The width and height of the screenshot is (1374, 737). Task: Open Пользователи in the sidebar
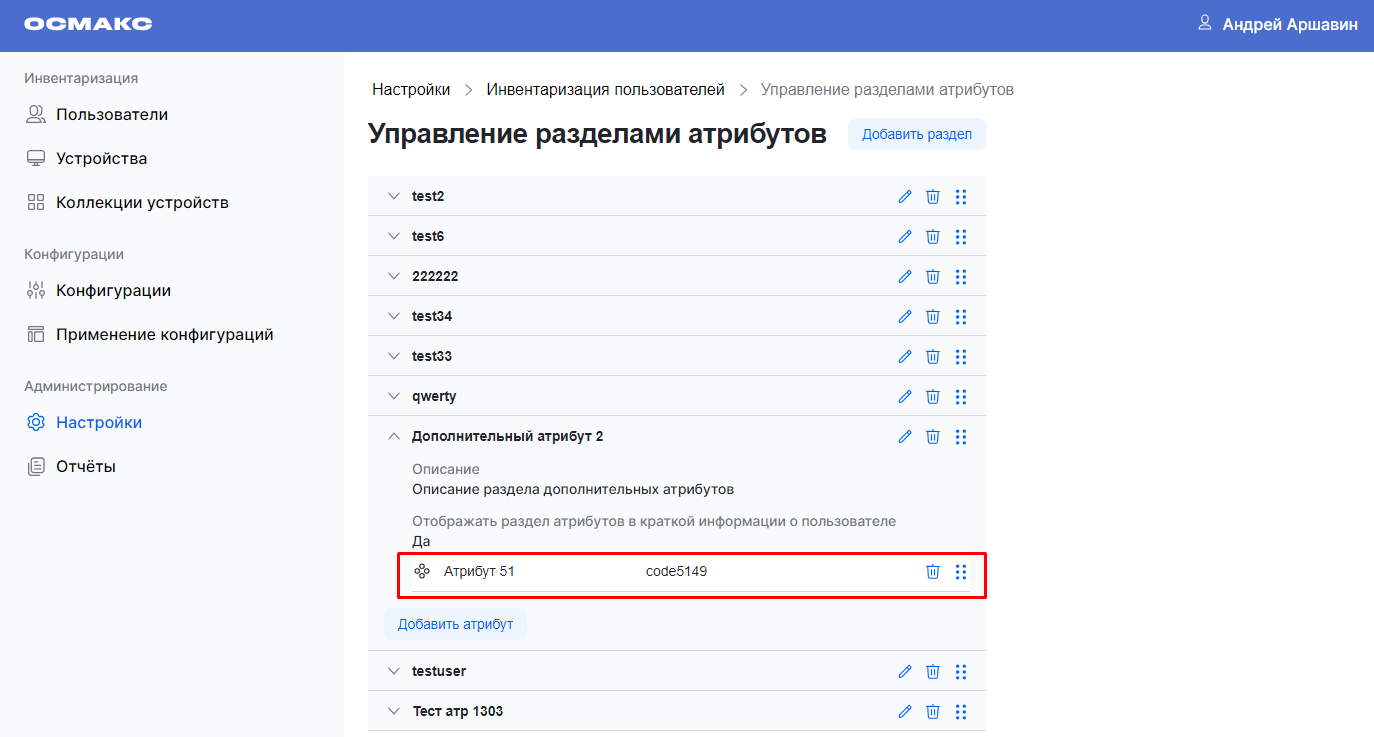(111, 115)
